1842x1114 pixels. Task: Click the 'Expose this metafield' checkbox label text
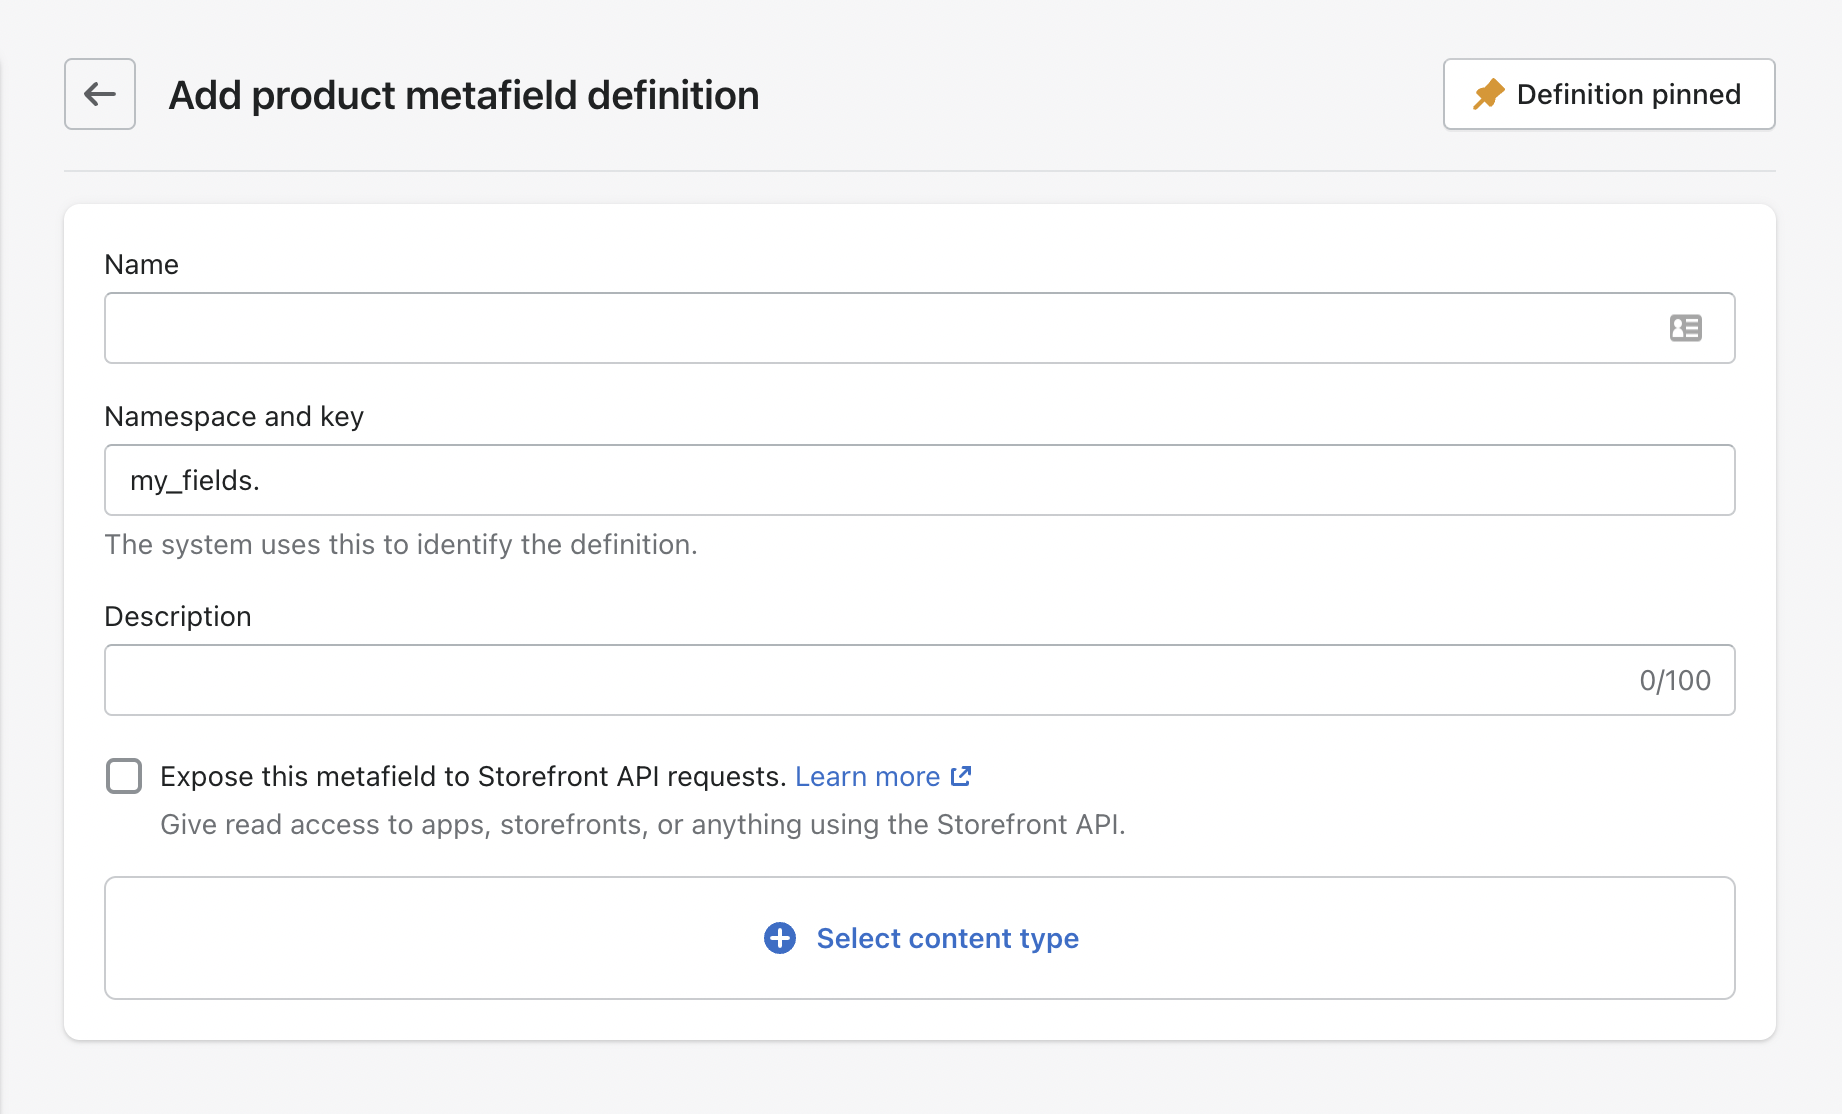coord(472,776)
